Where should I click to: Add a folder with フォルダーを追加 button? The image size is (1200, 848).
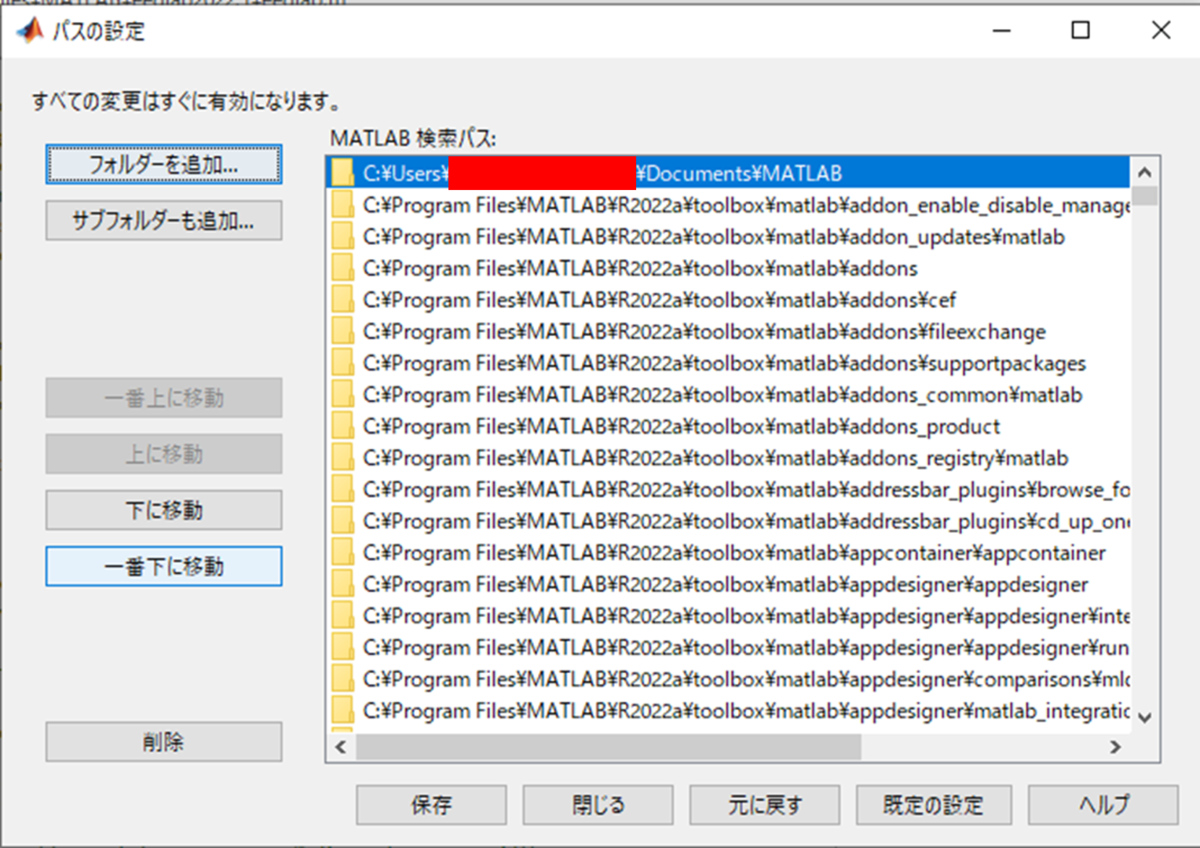coord(164,165)
